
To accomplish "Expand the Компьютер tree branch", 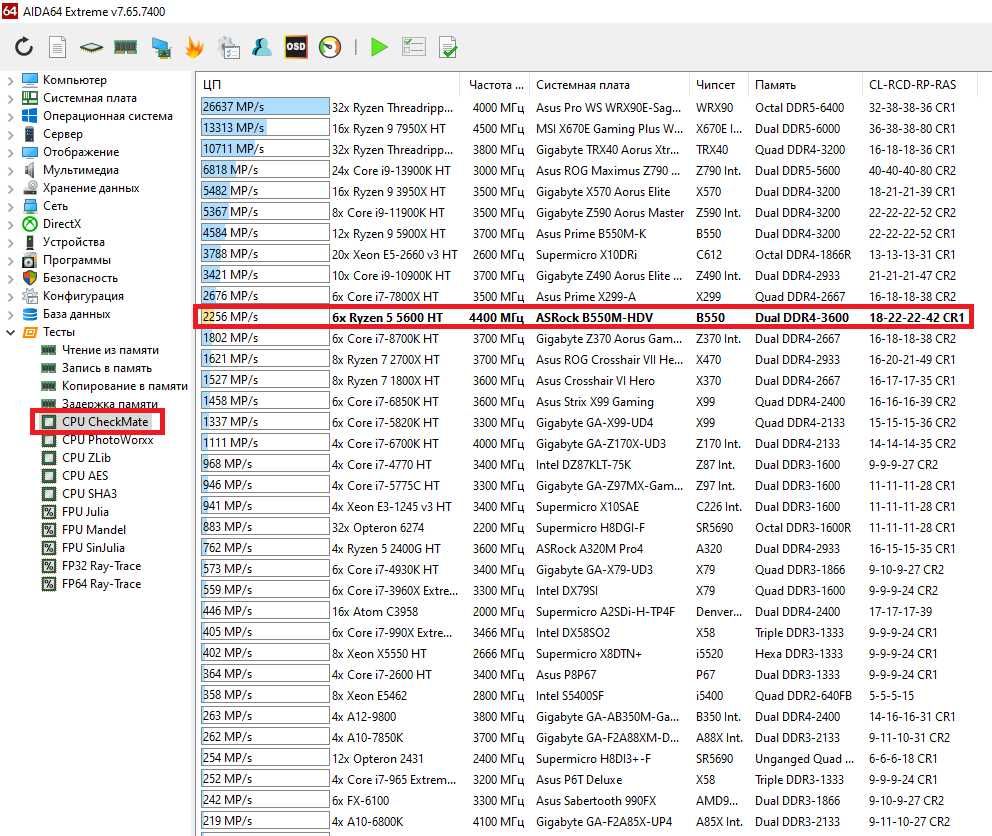I will 10,80.
